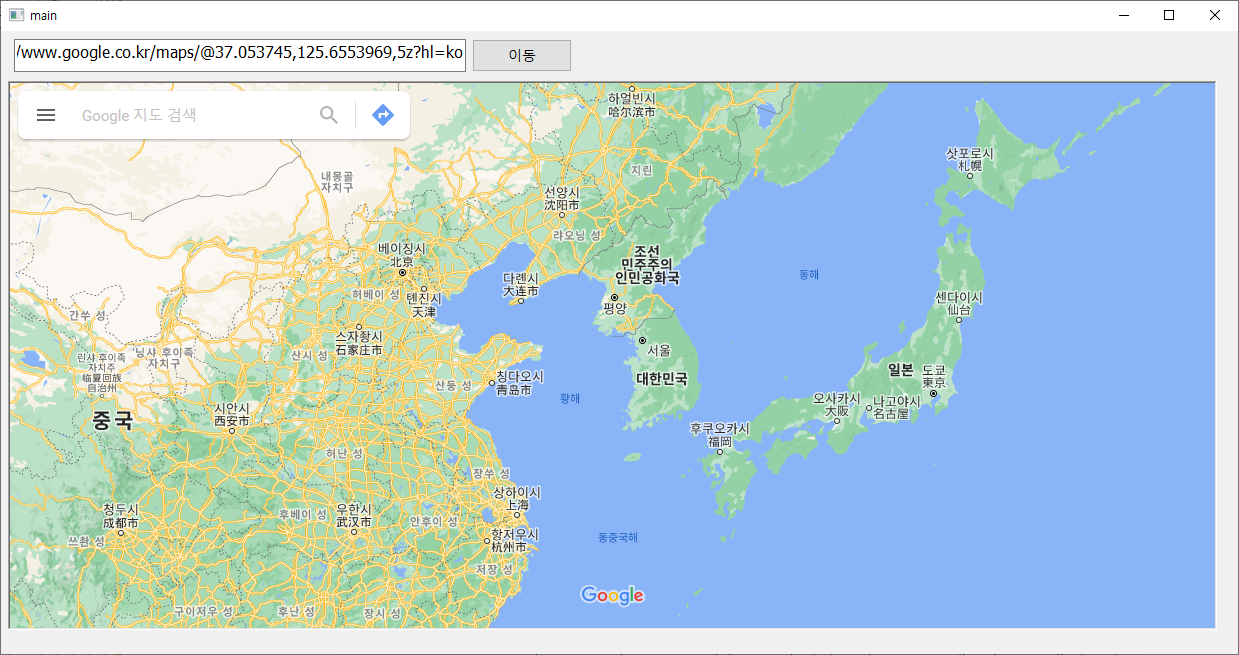1239x655 pixels.
Task: Click the 후베이 성 province label
Action: (x=302, y=514)
